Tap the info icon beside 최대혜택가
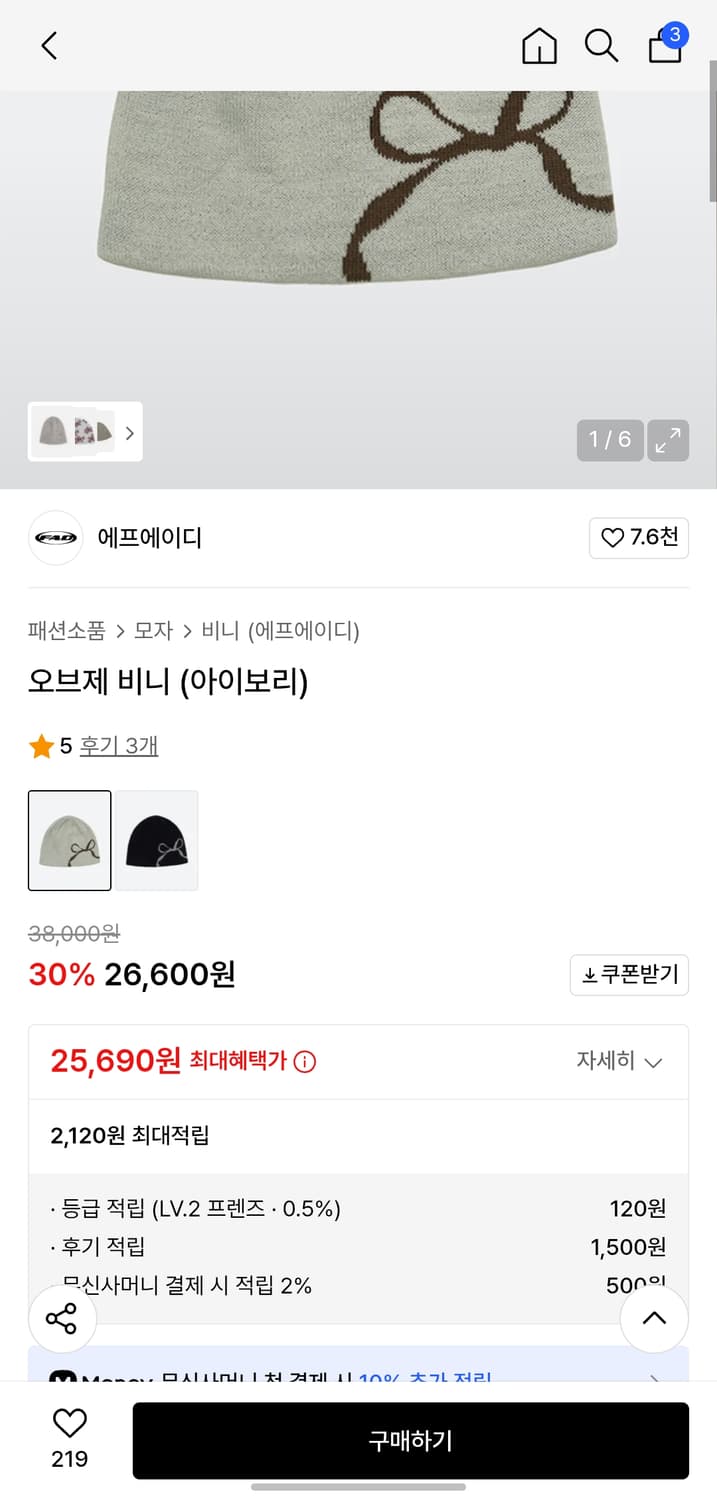Image resolution: width=717 pixels, height=1500 pixels. click(305, 1062)
